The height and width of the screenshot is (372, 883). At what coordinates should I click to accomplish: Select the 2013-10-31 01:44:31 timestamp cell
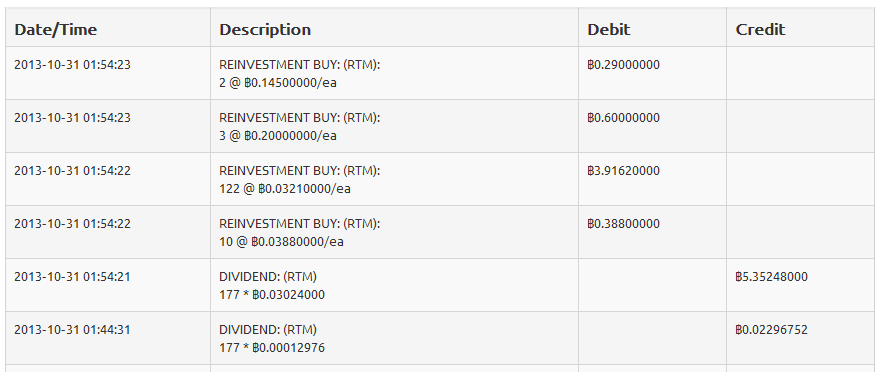pos(72,330)
